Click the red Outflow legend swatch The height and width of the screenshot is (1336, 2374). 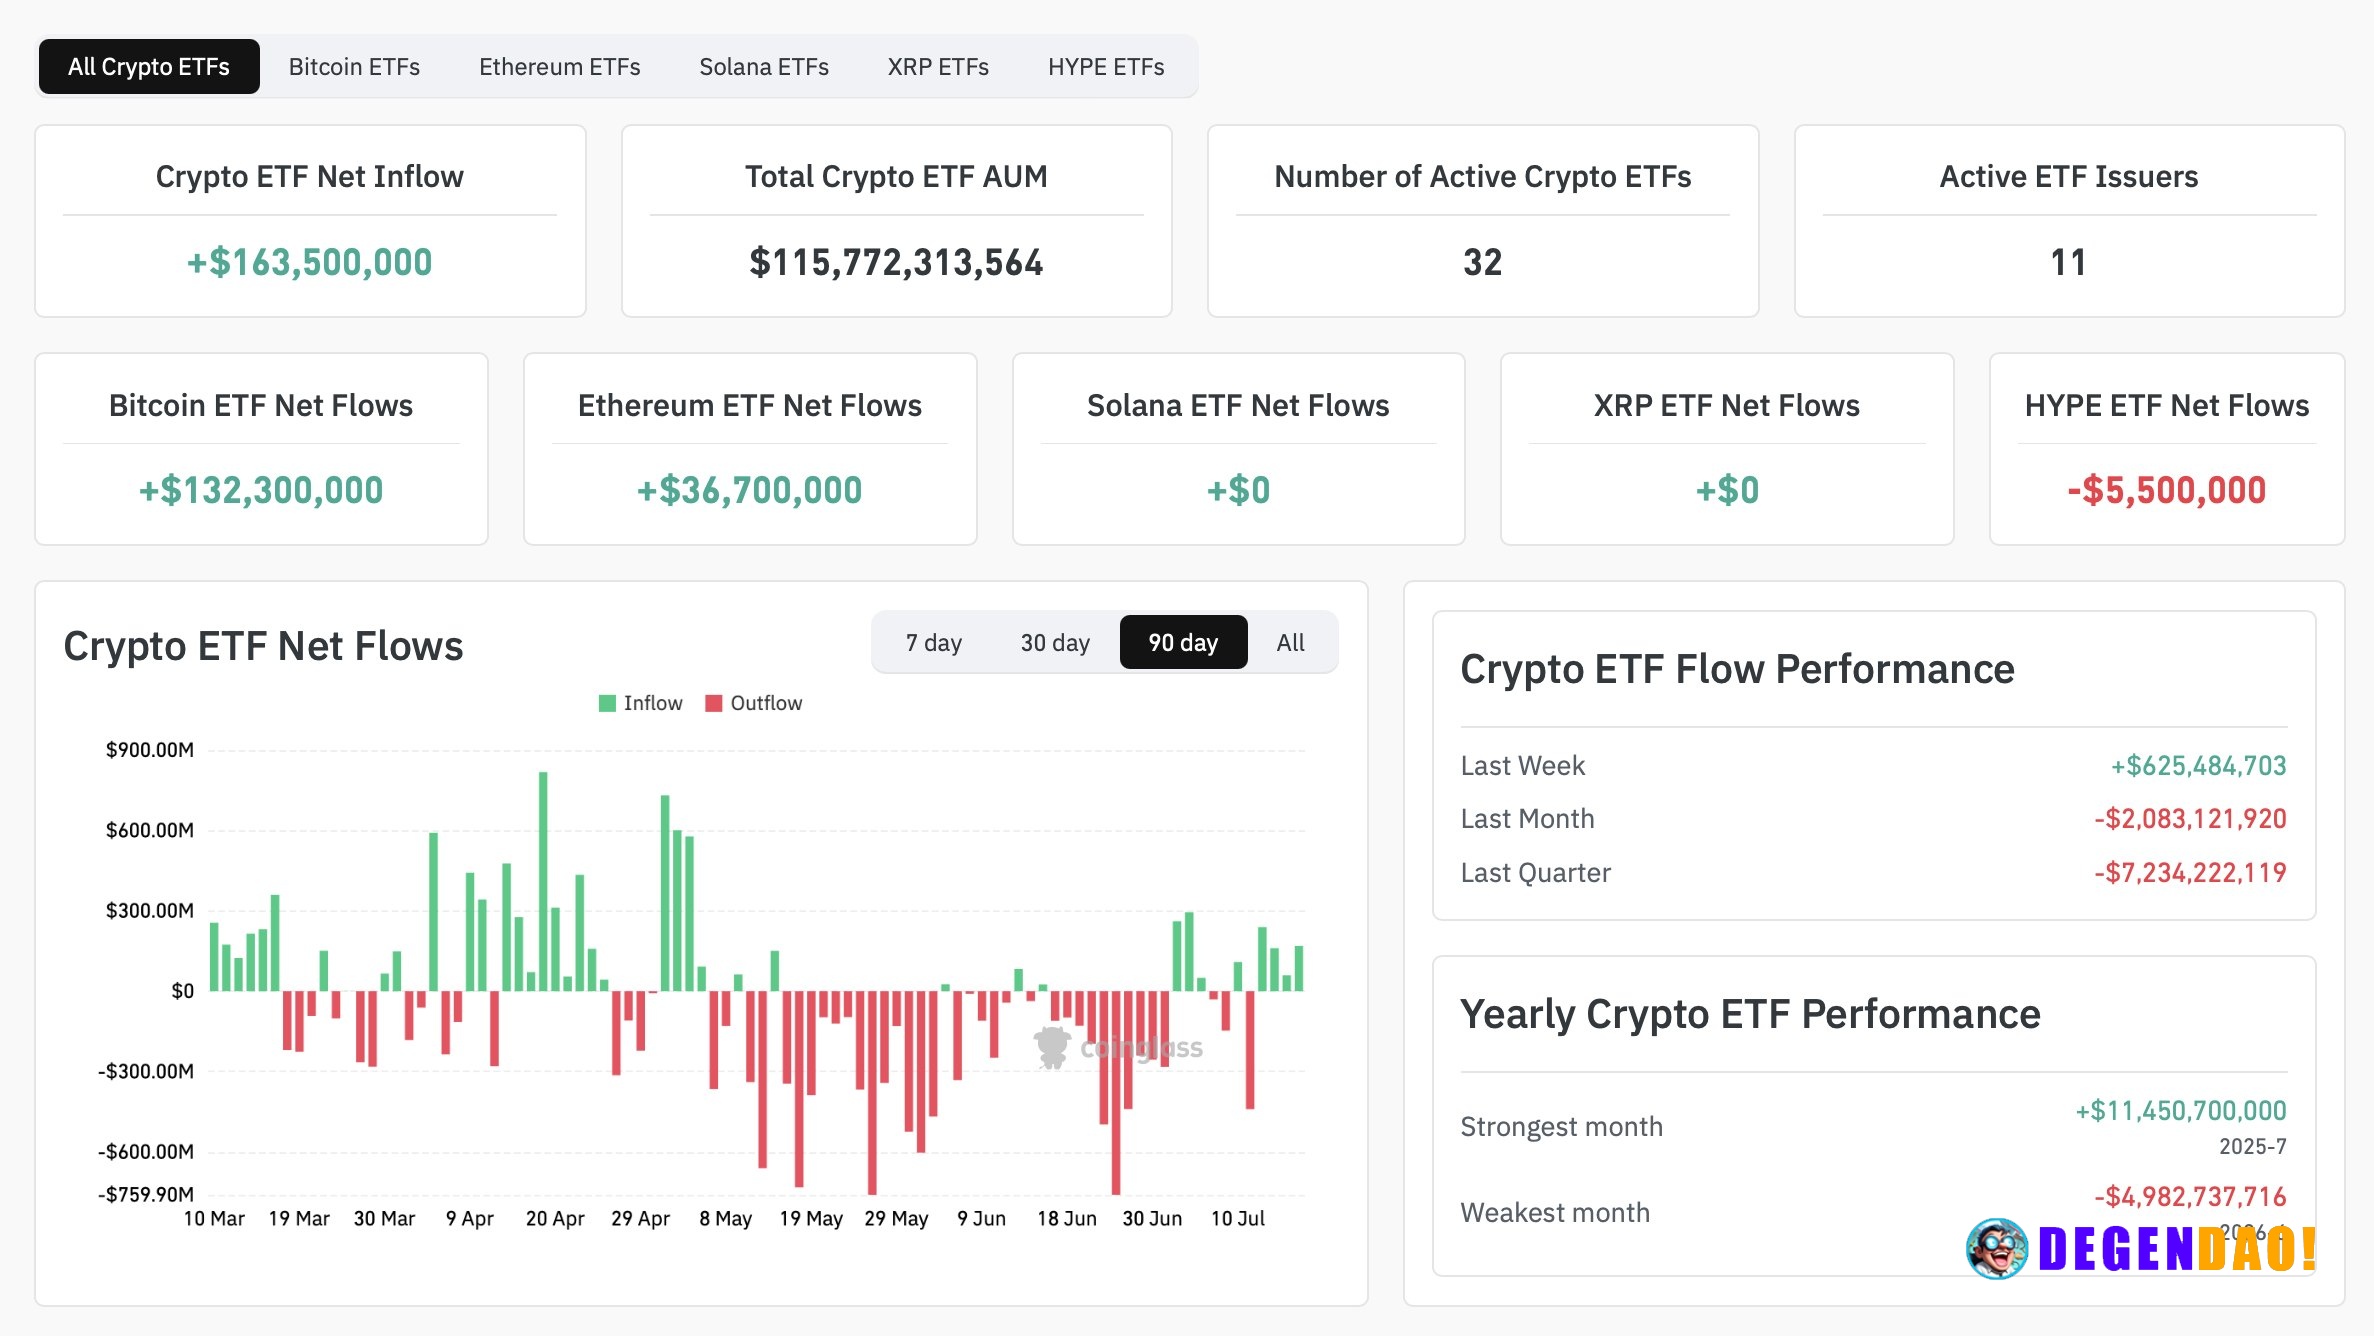tap(714, 703)
